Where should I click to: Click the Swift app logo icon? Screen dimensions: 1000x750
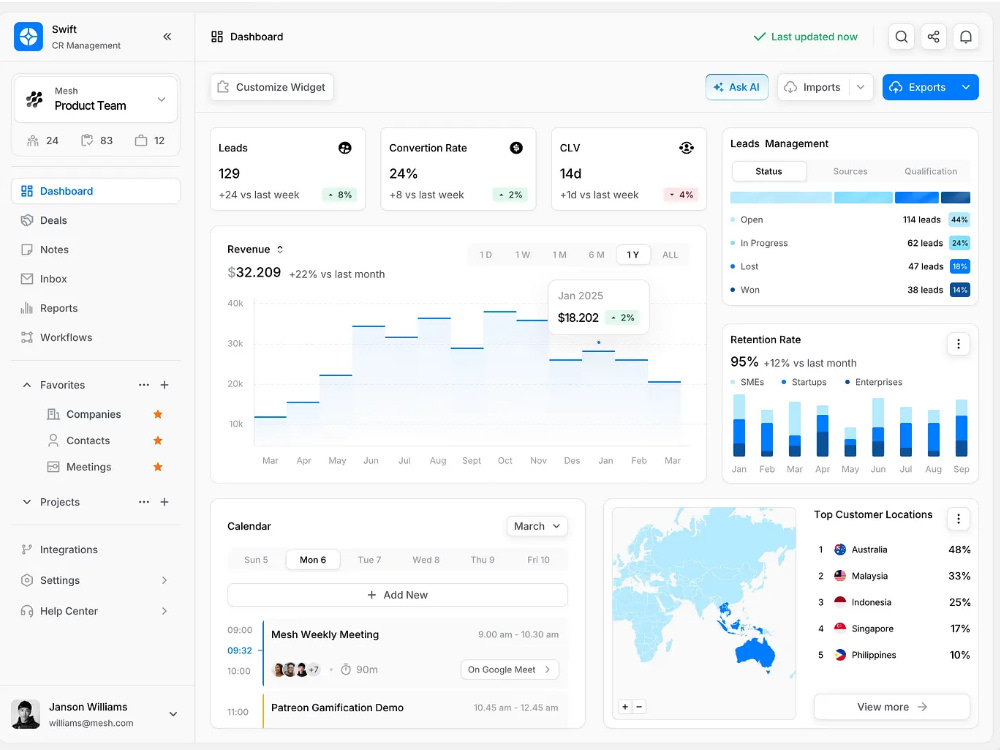click(x=28, y=36)
